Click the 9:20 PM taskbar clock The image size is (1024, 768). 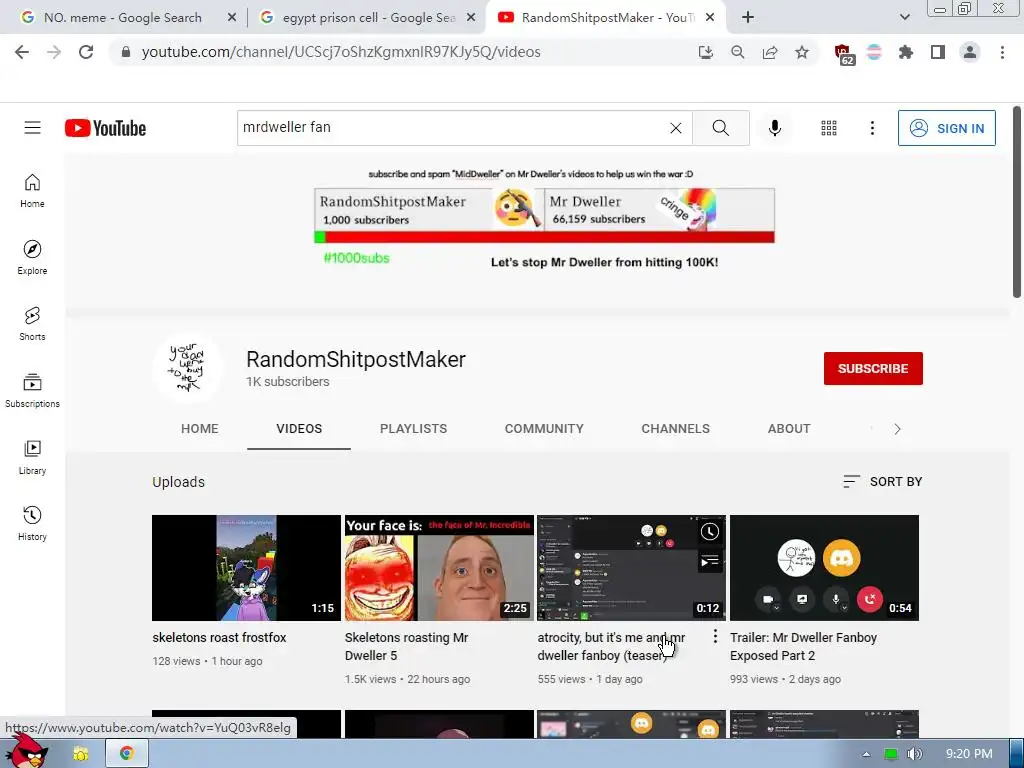[x=969, y=754]
